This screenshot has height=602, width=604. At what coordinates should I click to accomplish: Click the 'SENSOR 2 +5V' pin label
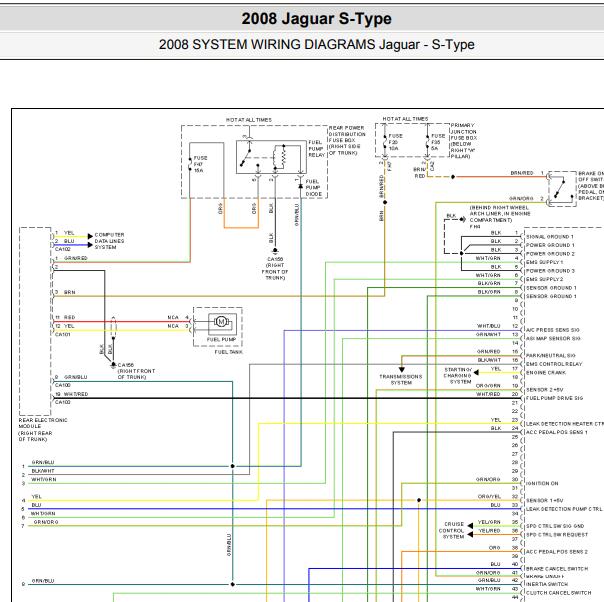[x=545, y=390]
